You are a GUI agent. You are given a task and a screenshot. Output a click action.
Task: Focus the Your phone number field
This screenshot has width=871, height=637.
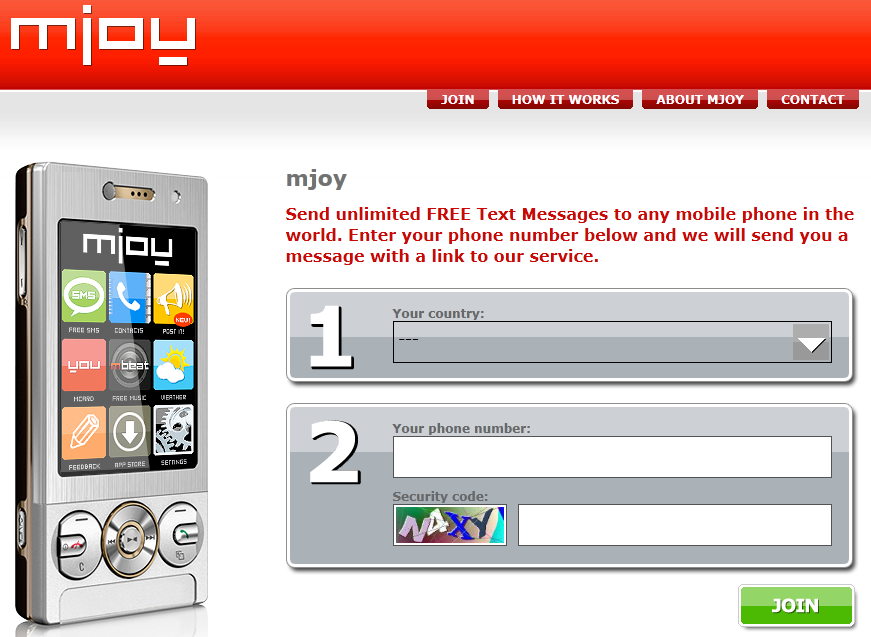pyautogui.click(x=612, y=457)
